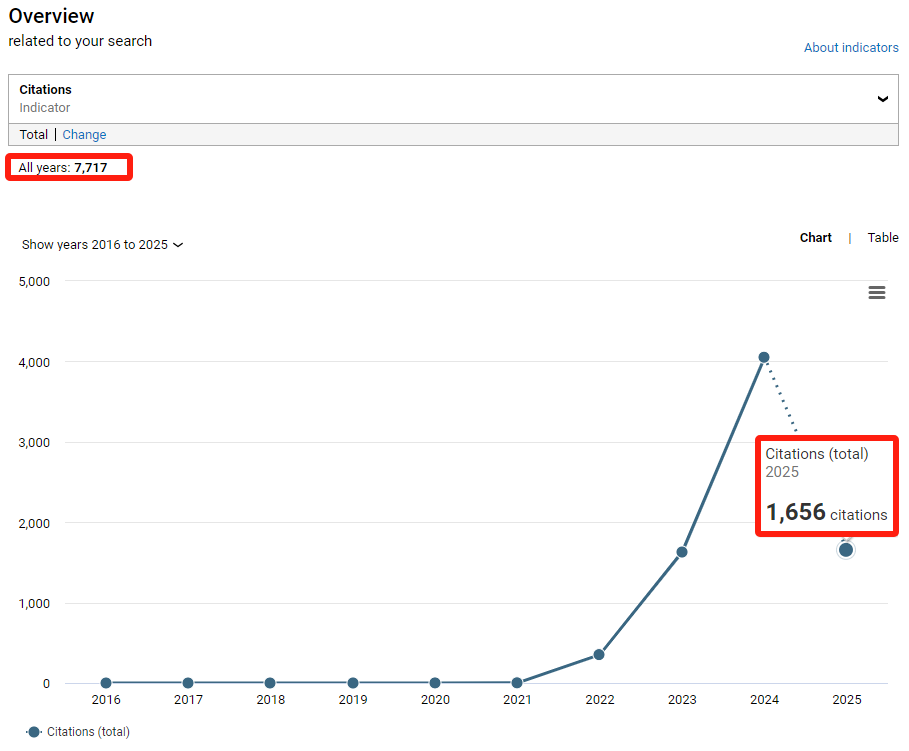The width and height of the screenshot is (909, 751).
Task: Click the 2023 data point on chart
Action: (x=682, y=552)
